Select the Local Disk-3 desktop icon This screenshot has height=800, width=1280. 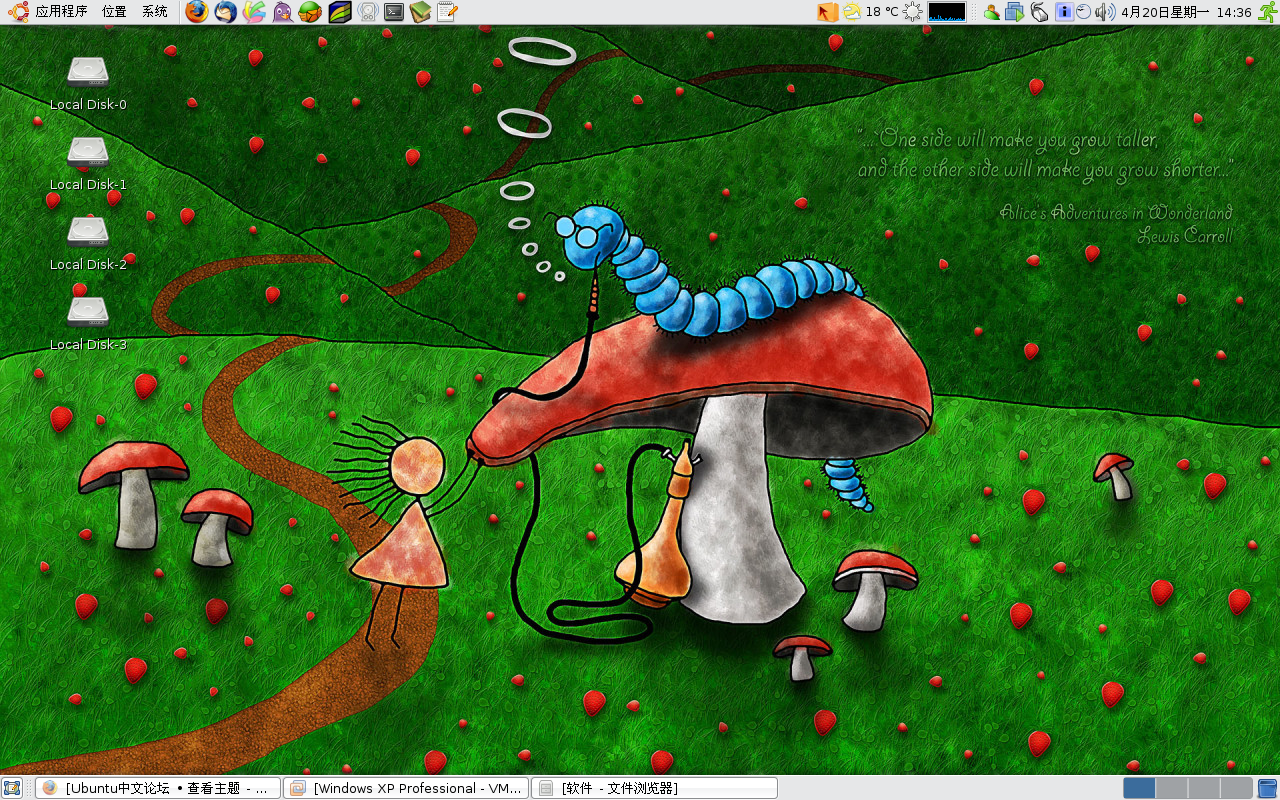pos(88,323)
